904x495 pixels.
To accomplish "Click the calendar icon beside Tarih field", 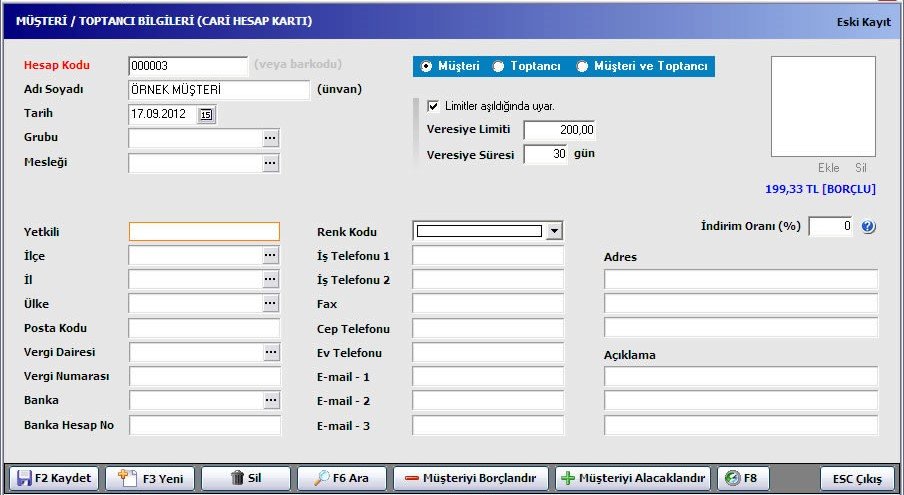I will tap(206, 115).
